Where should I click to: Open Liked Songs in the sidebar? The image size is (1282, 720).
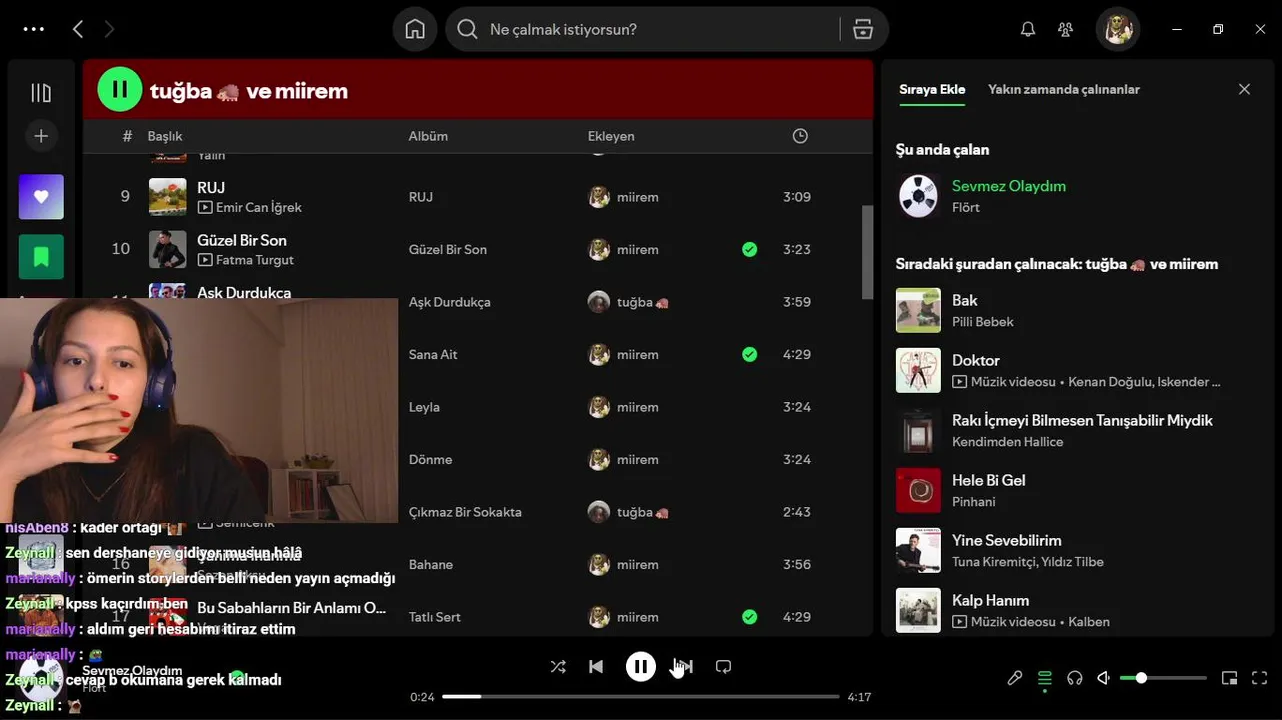point(41,197)
